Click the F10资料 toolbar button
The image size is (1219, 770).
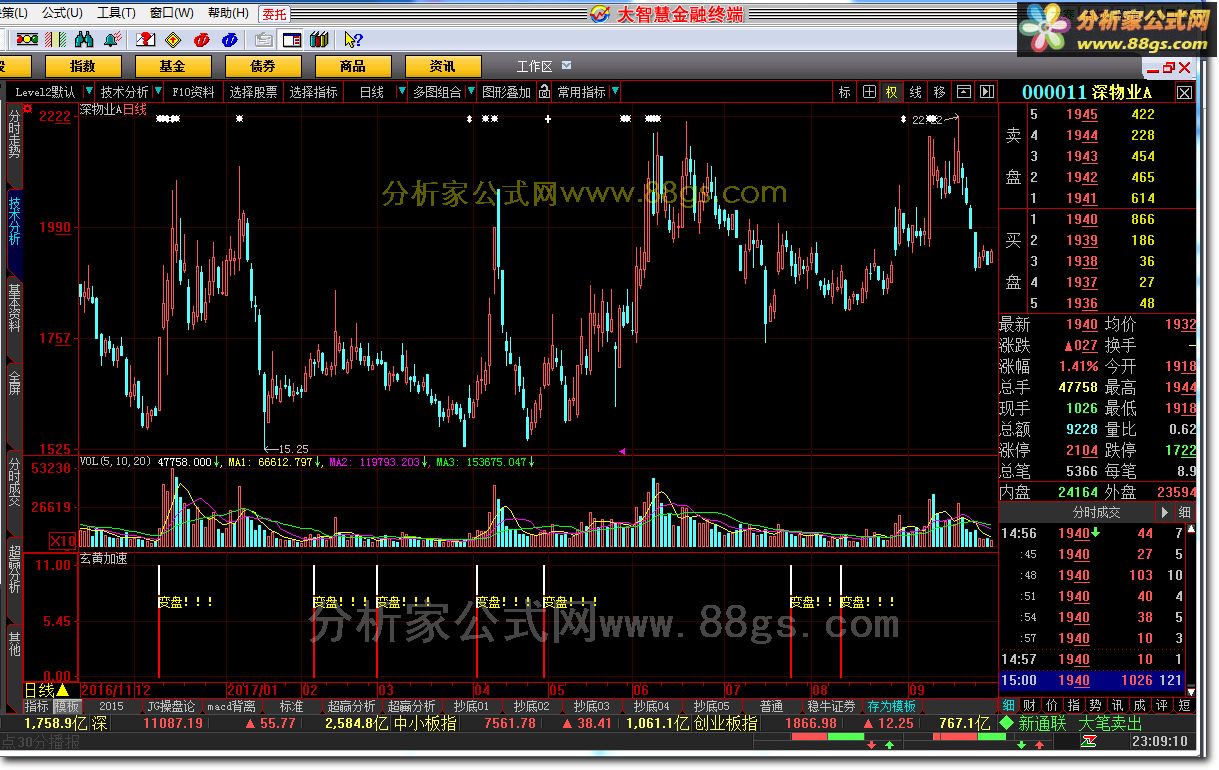[x=193, y=92]
